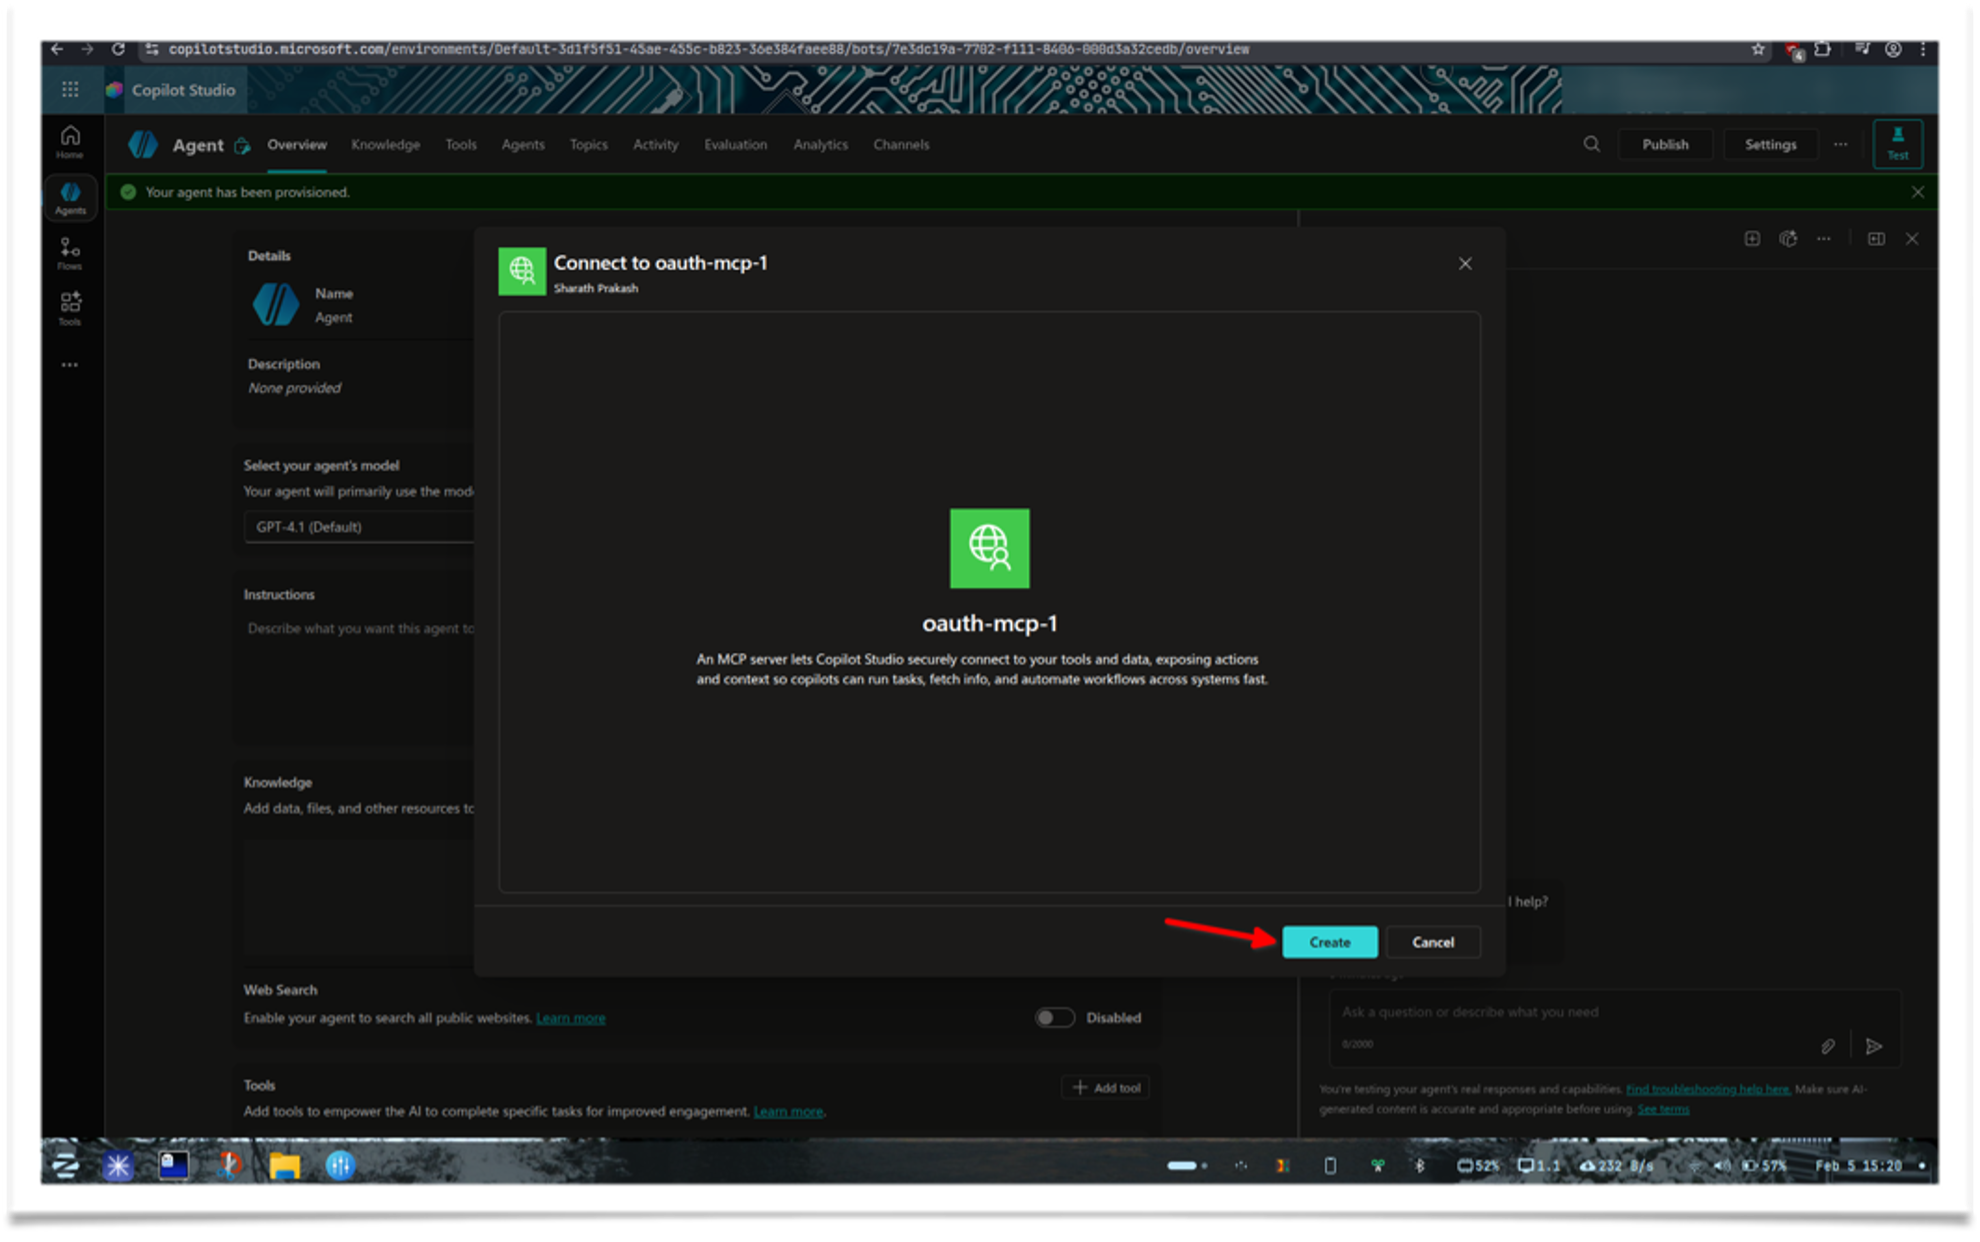Open the Analytics tab
The width and height of the screenshot is (1980, 1242).
click(x=820, y=144)
